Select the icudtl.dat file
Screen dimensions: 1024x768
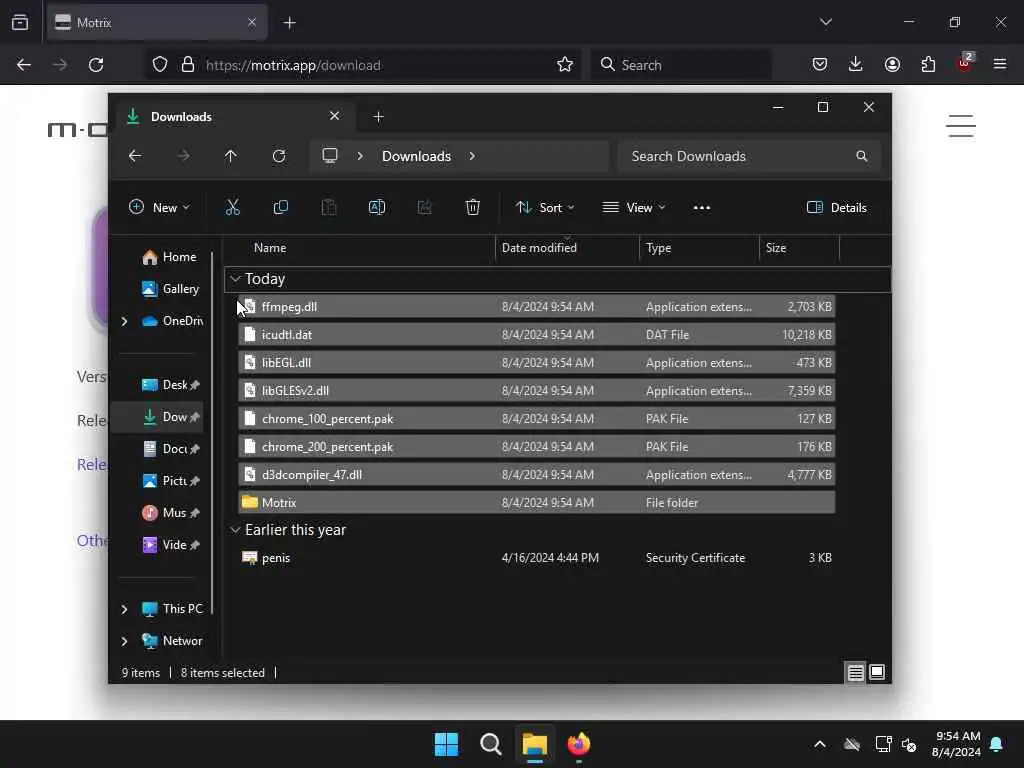[x=536, y=334]
